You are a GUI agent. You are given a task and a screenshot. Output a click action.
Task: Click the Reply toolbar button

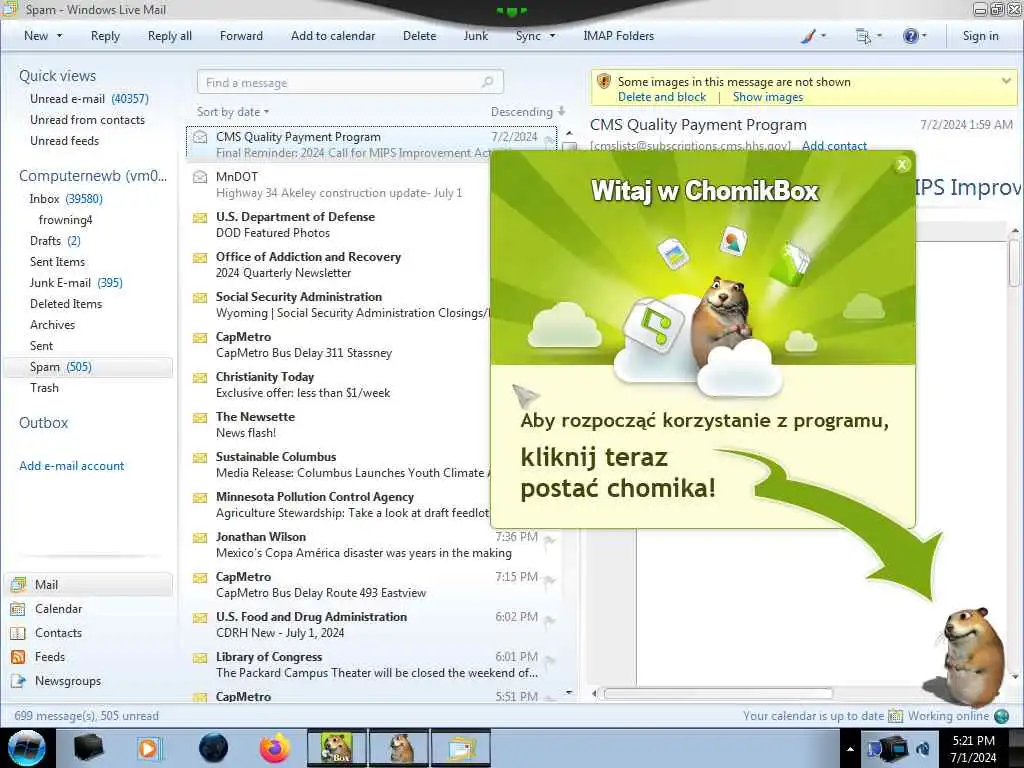105,36
